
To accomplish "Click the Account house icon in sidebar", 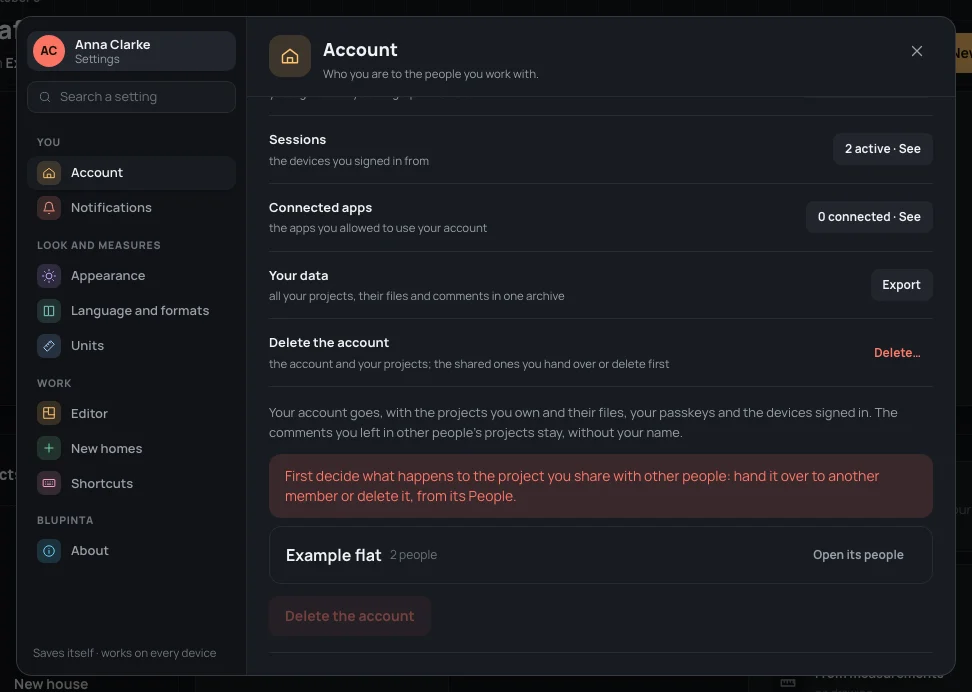I will click(49, 173).
